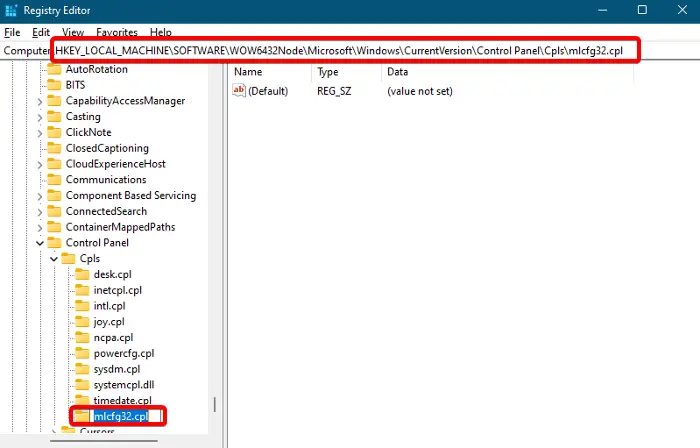
Task: Expand the CapabilityAccessManager key
Action: click(40, 102)
